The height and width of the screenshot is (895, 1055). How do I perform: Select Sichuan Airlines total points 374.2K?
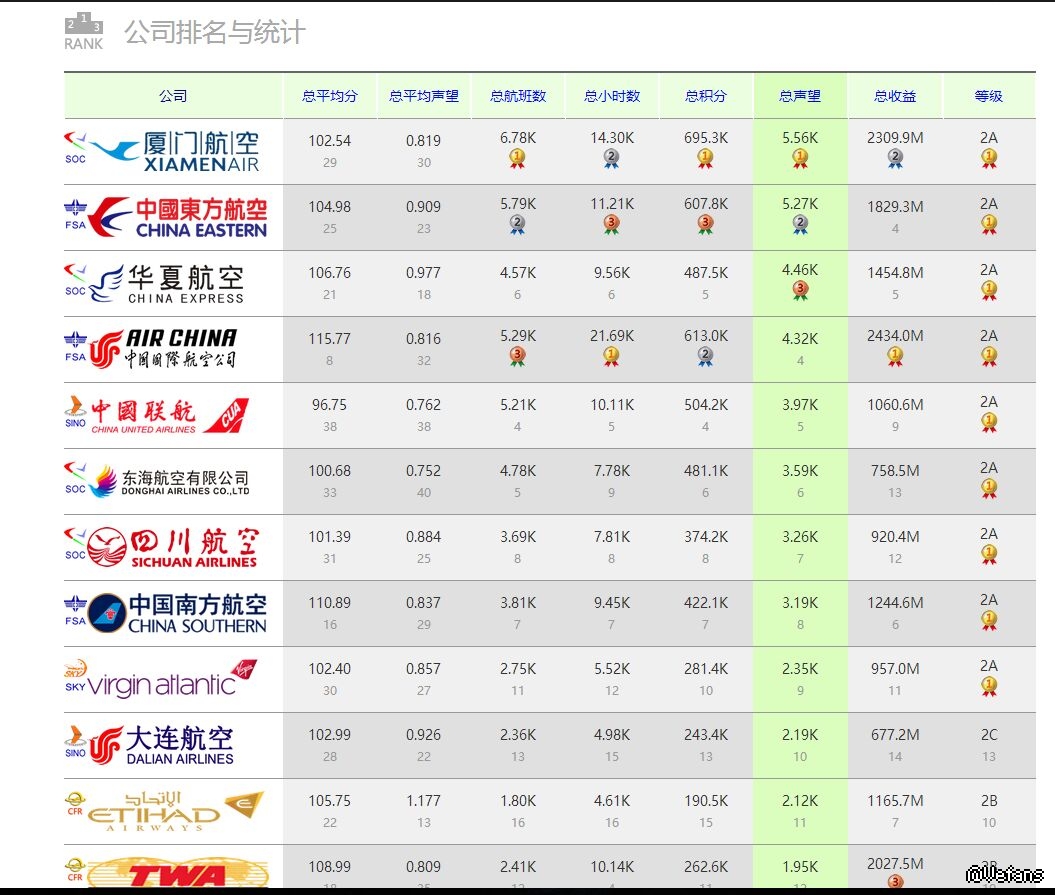(706, 537)
